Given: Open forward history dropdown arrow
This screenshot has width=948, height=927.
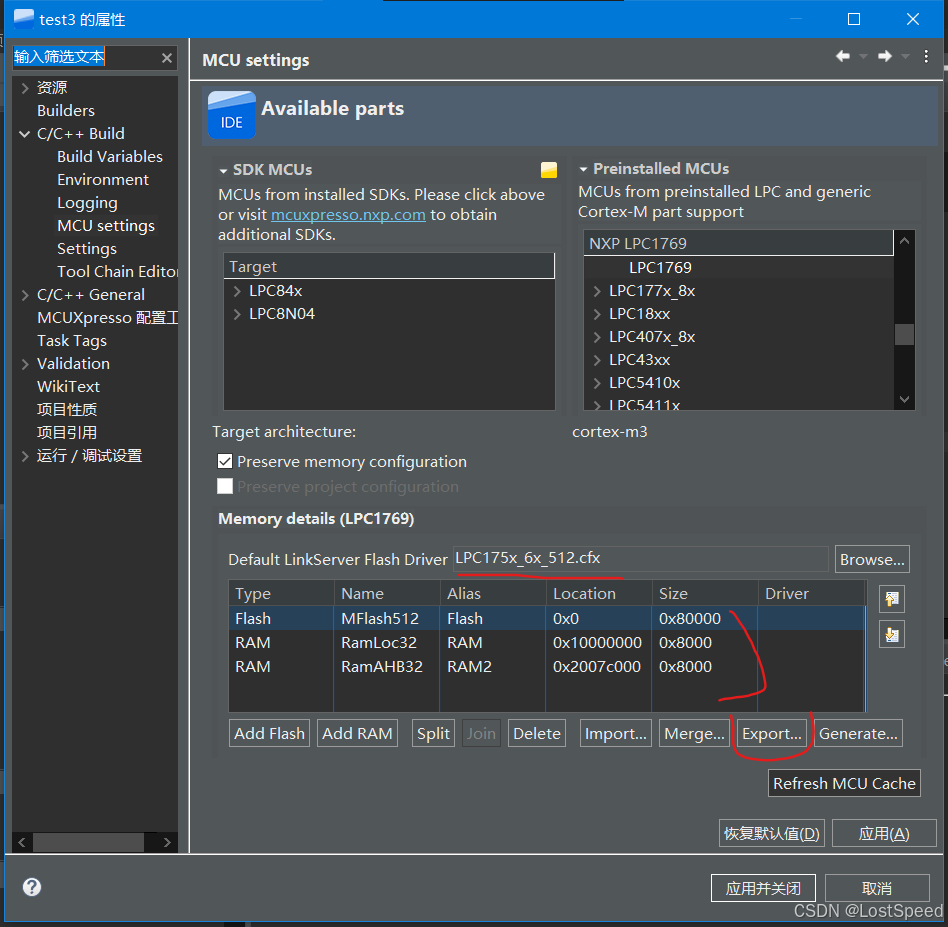Looking at the screenshot, I should [x=905, y=57].
